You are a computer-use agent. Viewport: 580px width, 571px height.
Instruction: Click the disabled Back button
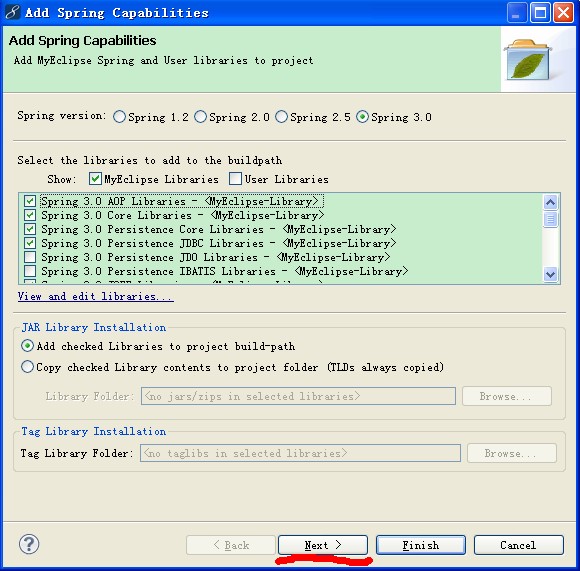pyautogui.click(x=231, y=545)
